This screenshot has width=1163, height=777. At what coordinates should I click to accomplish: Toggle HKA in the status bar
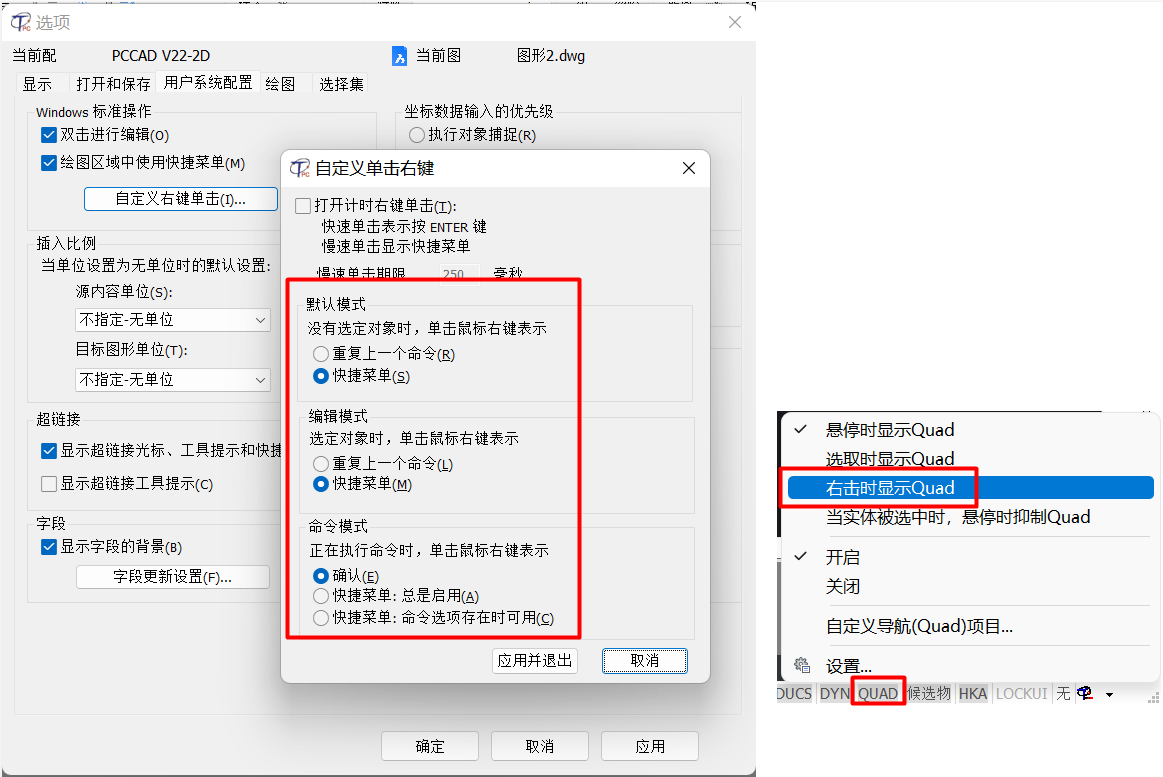coord(972,693)
